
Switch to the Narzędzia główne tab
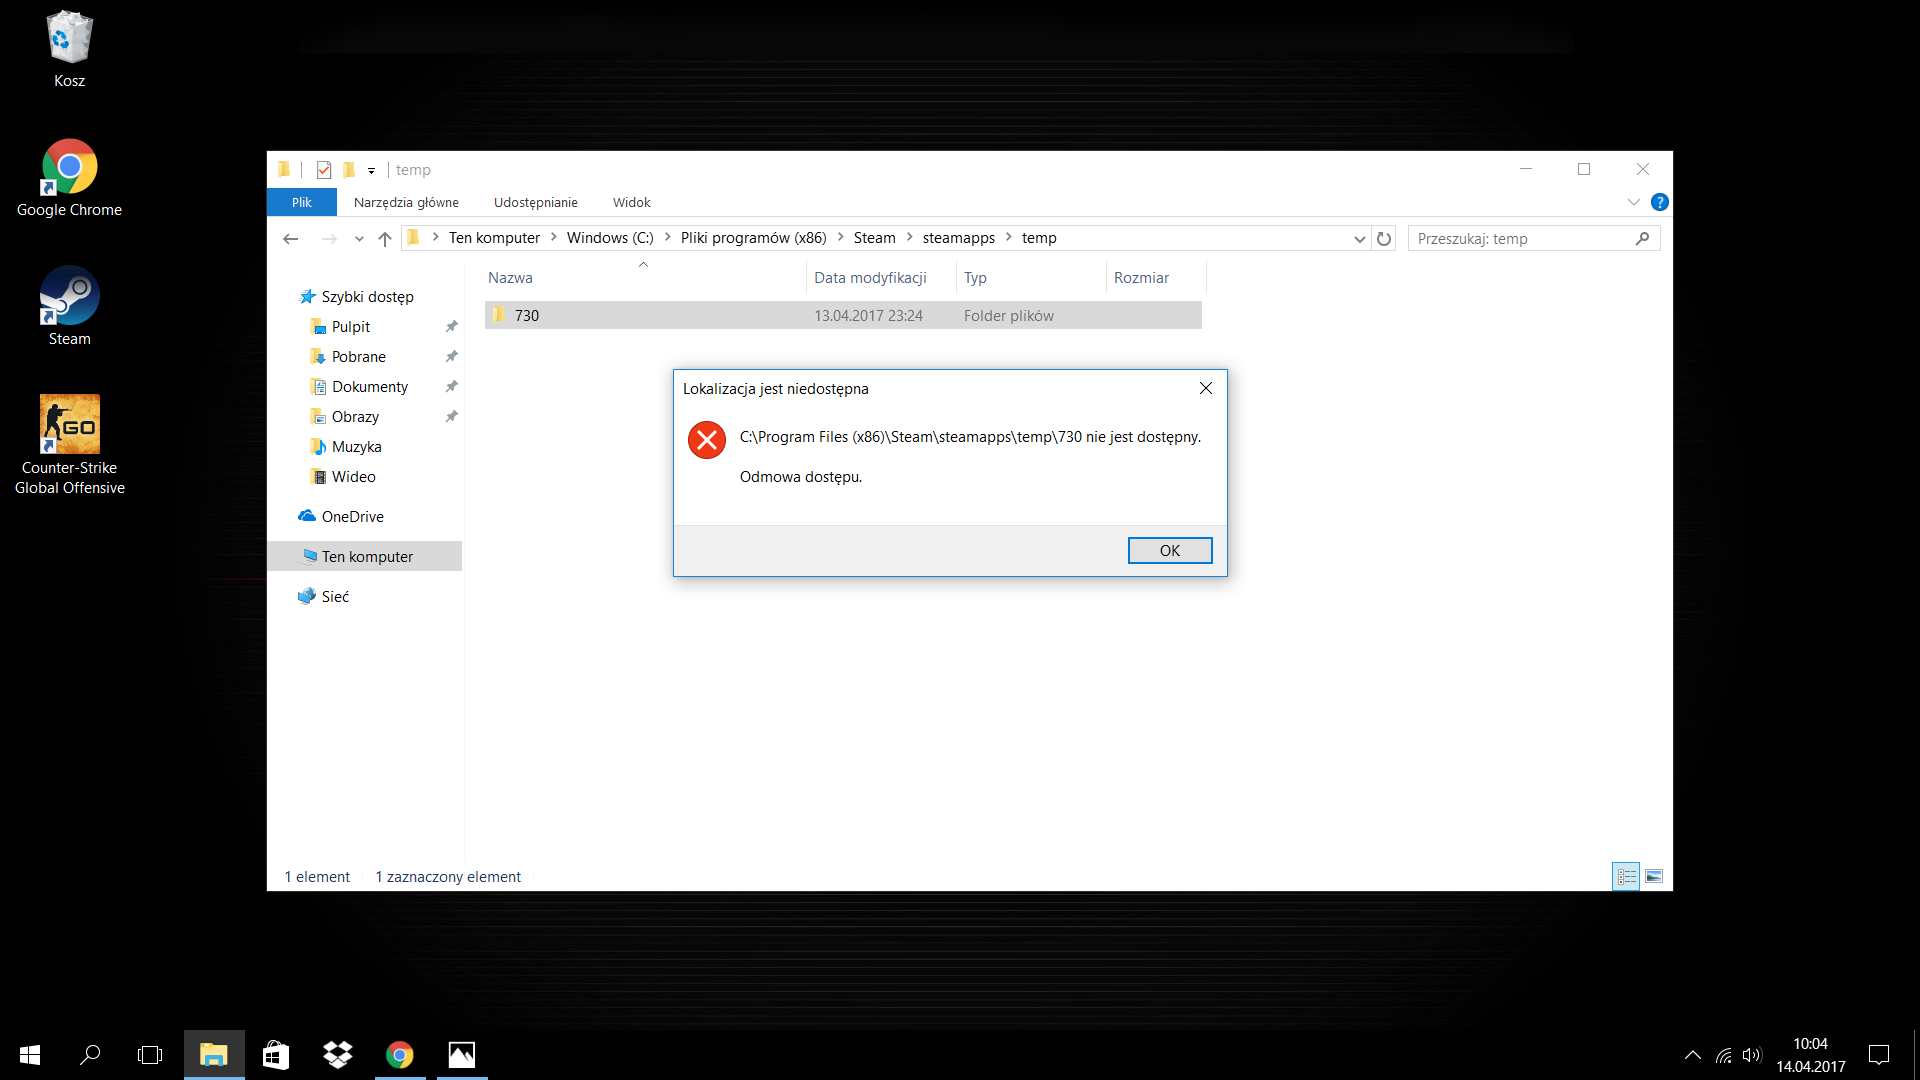coord(406,202)
